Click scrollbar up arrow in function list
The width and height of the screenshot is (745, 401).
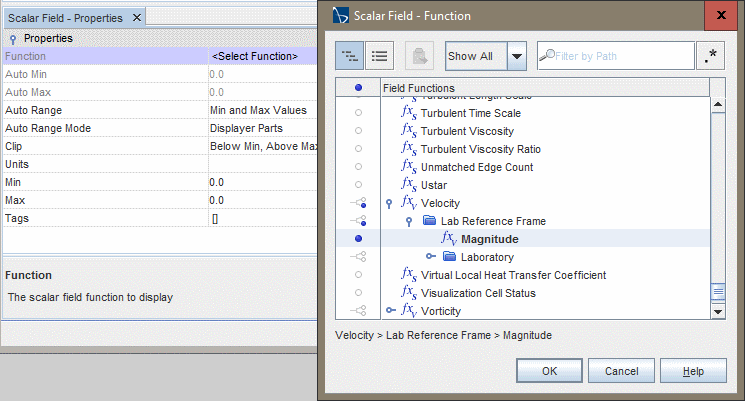(718, 105)
